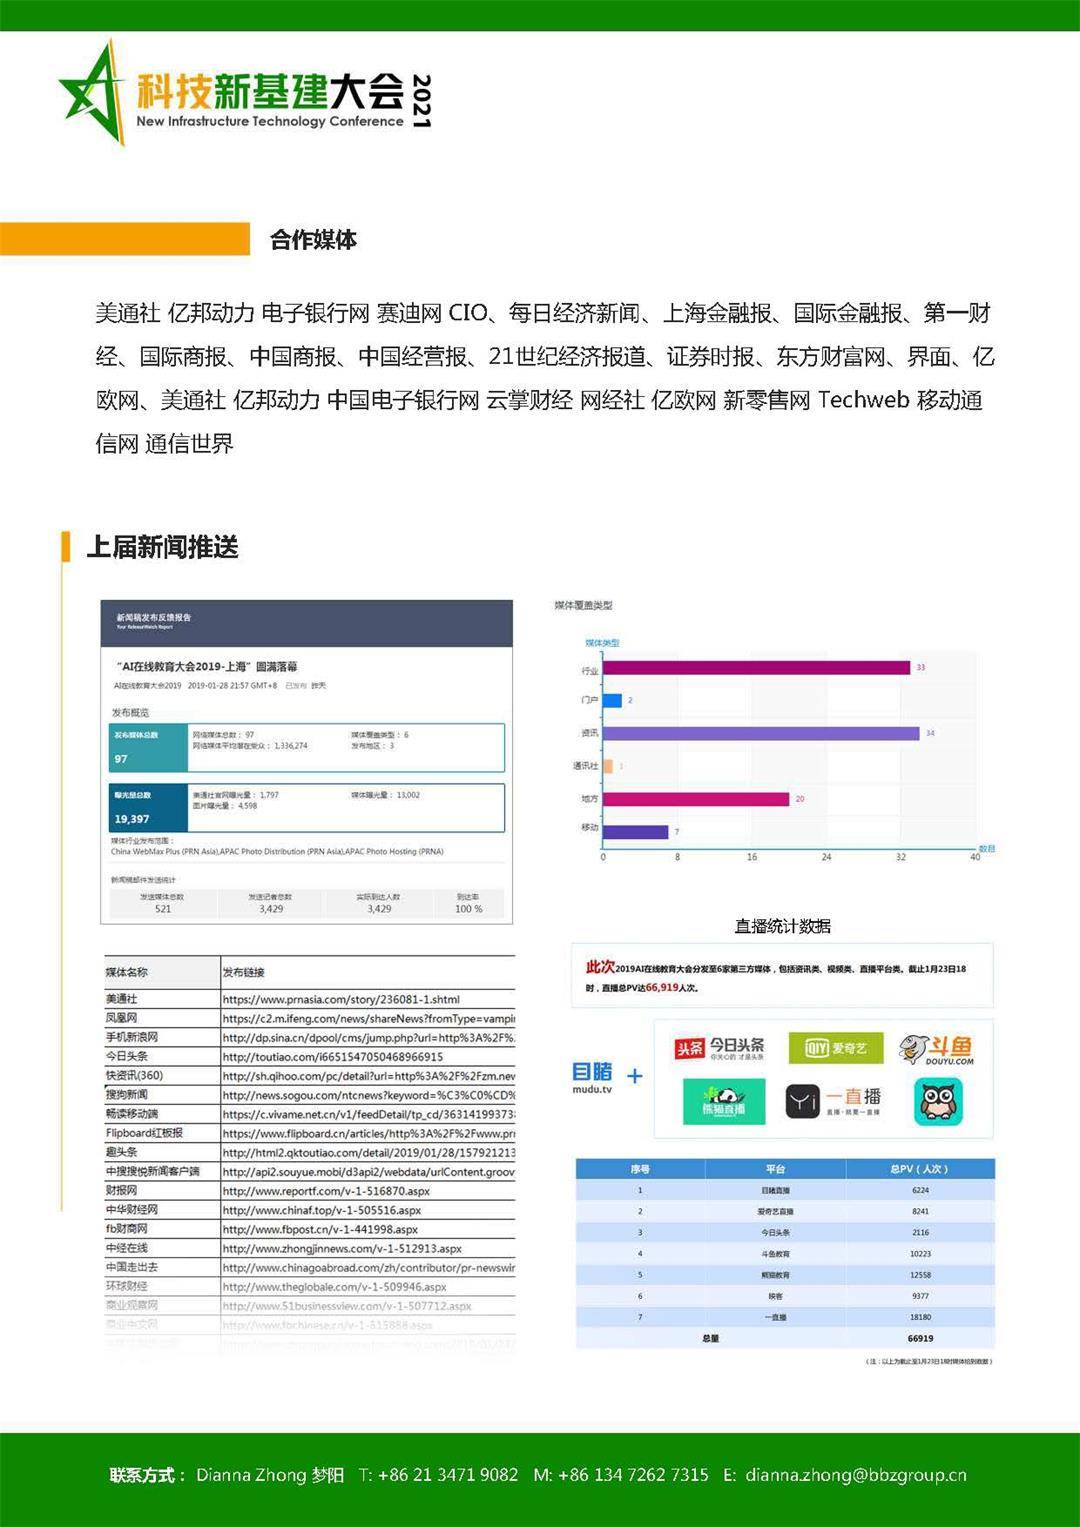
Task: Click the 直播统计数据 title
Action: coord(783,926)
